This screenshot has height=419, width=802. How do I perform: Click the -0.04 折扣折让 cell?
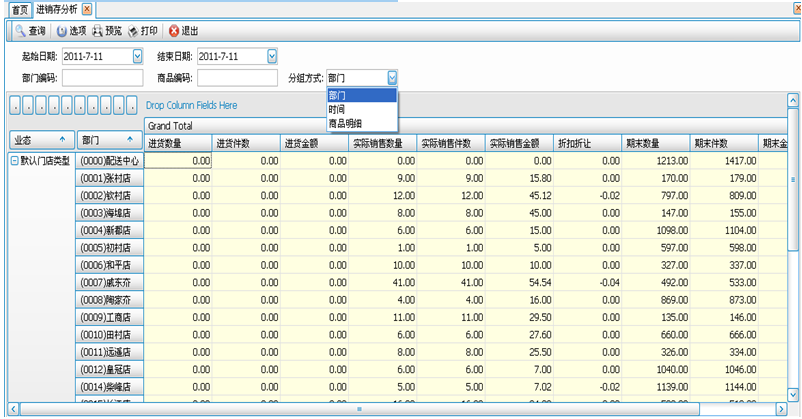point(588,283)
